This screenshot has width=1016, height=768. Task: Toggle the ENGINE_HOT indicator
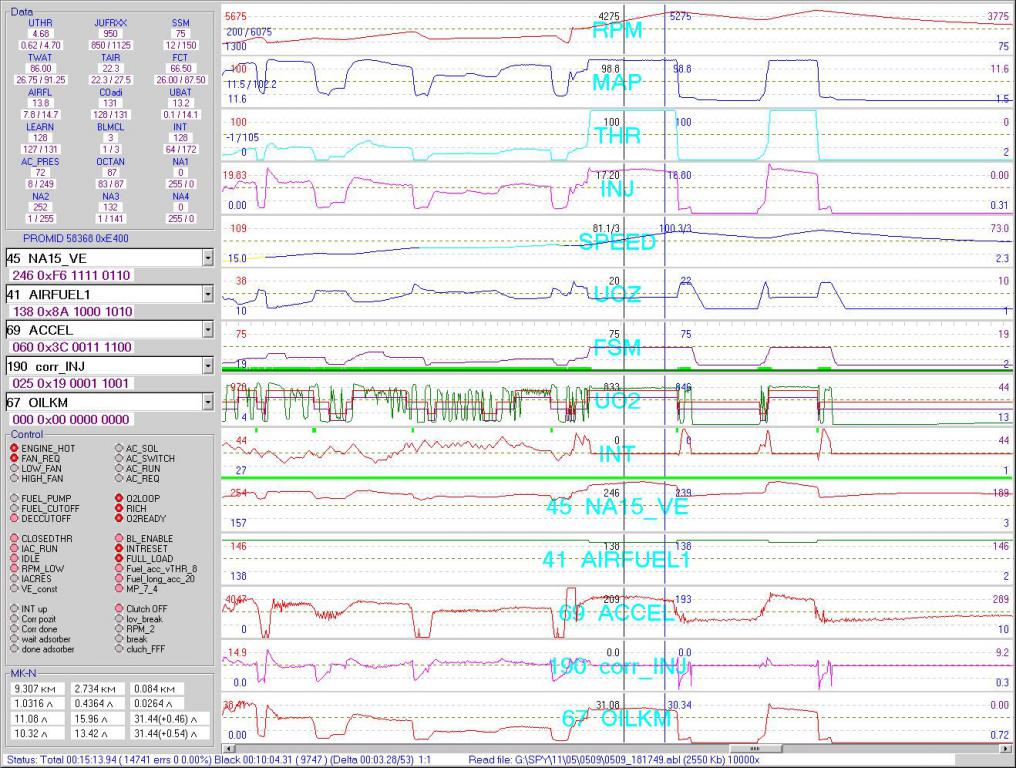tap(14, 448)
